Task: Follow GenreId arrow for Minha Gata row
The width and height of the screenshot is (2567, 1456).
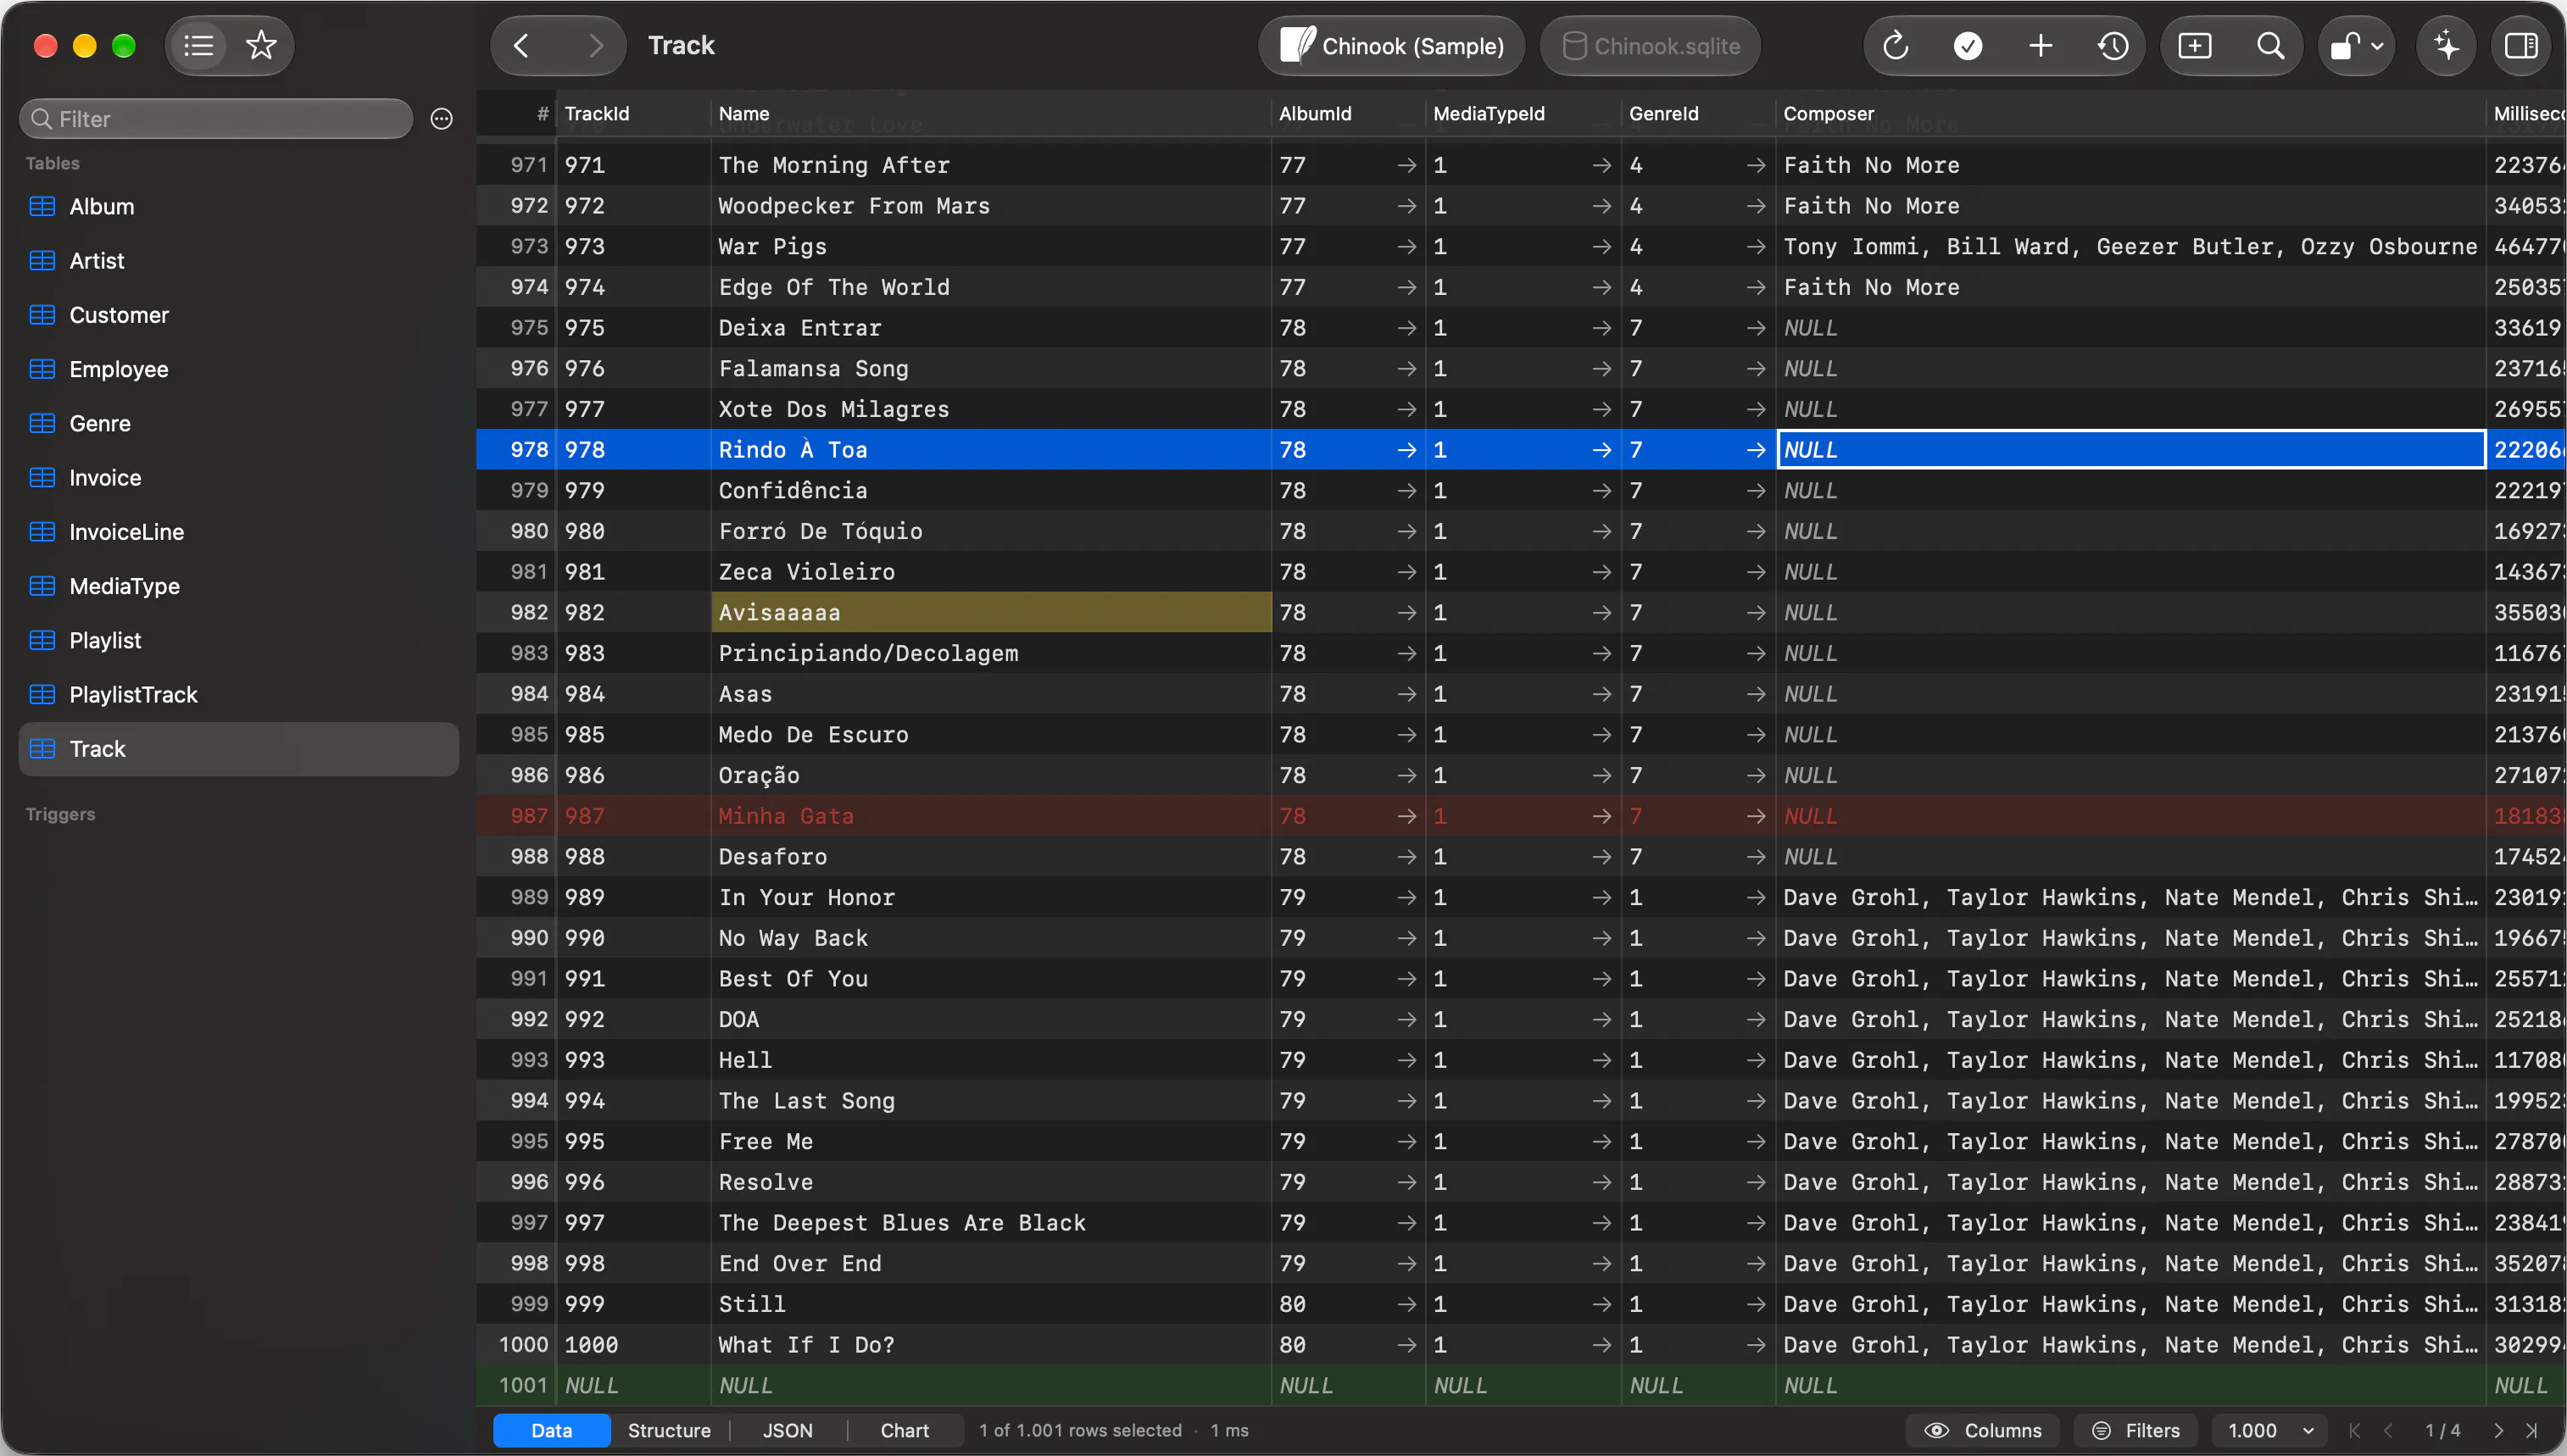Action: pyautogui.click(x=1755, y=816)
